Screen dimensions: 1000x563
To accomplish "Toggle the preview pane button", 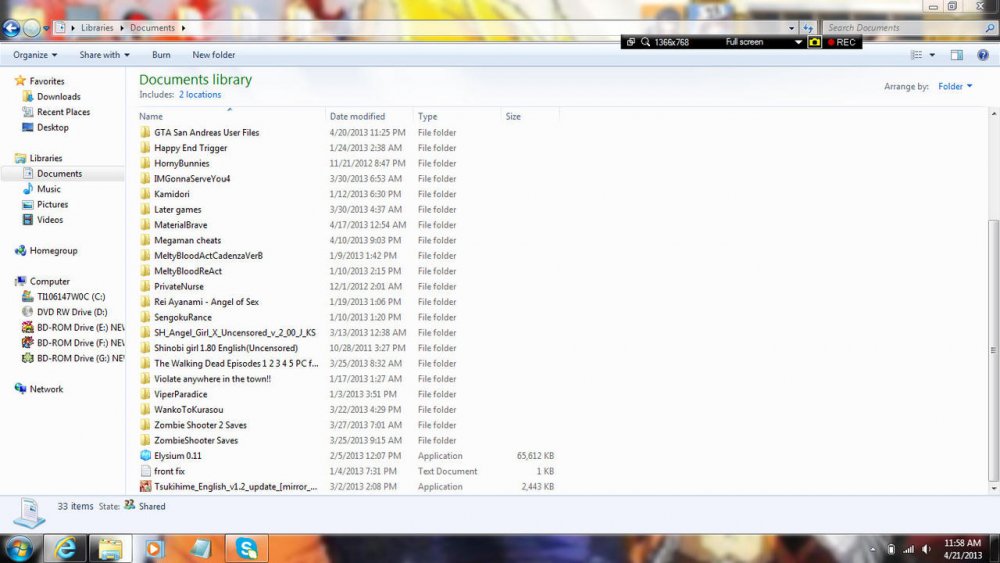I will click(x=956, y=55).
